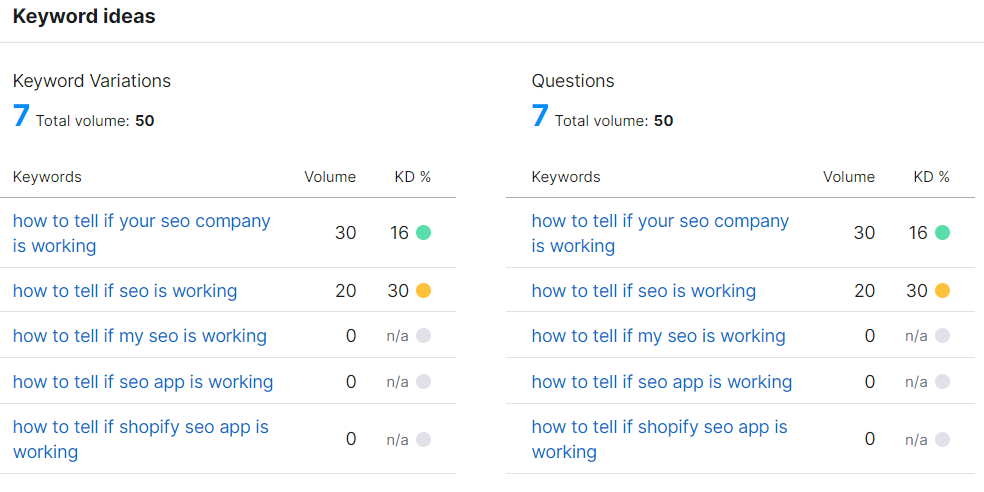Click the Keyword ideas heading

(x=84, y=17)
